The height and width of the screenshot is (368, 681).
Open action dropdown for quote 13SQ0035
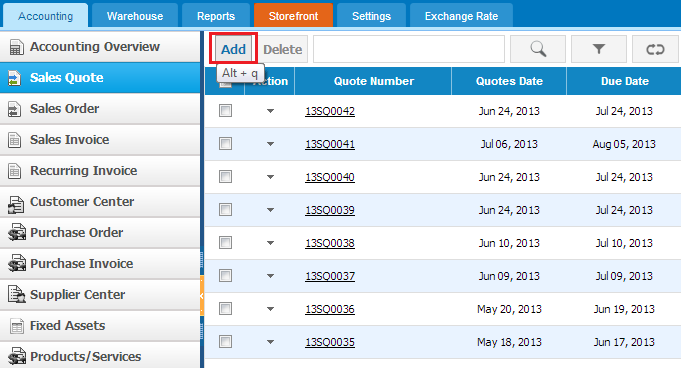pyautogui.click(x=270, y=342)
